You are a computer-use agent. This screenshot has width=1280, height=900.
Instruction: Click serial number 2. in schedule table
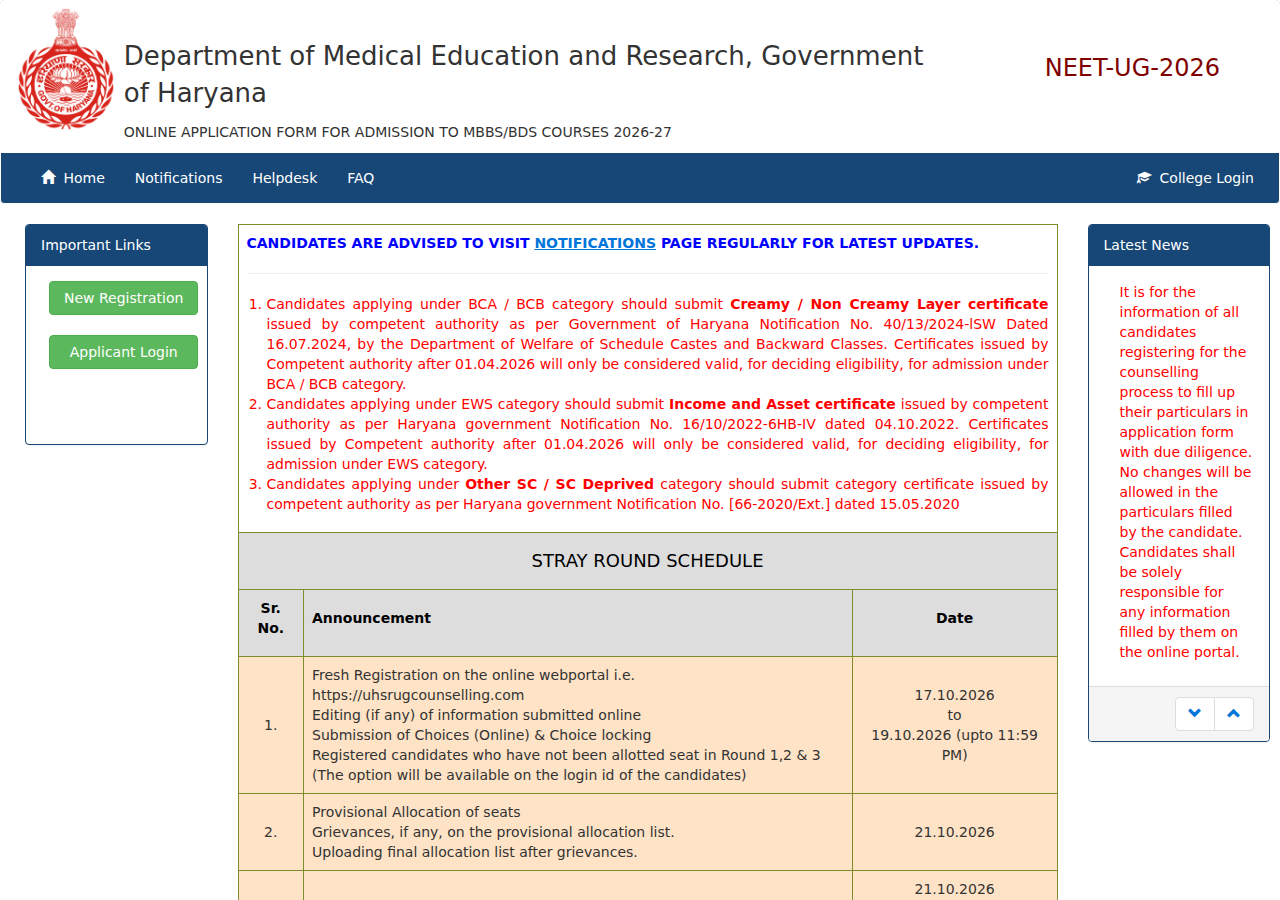[271, 832]
